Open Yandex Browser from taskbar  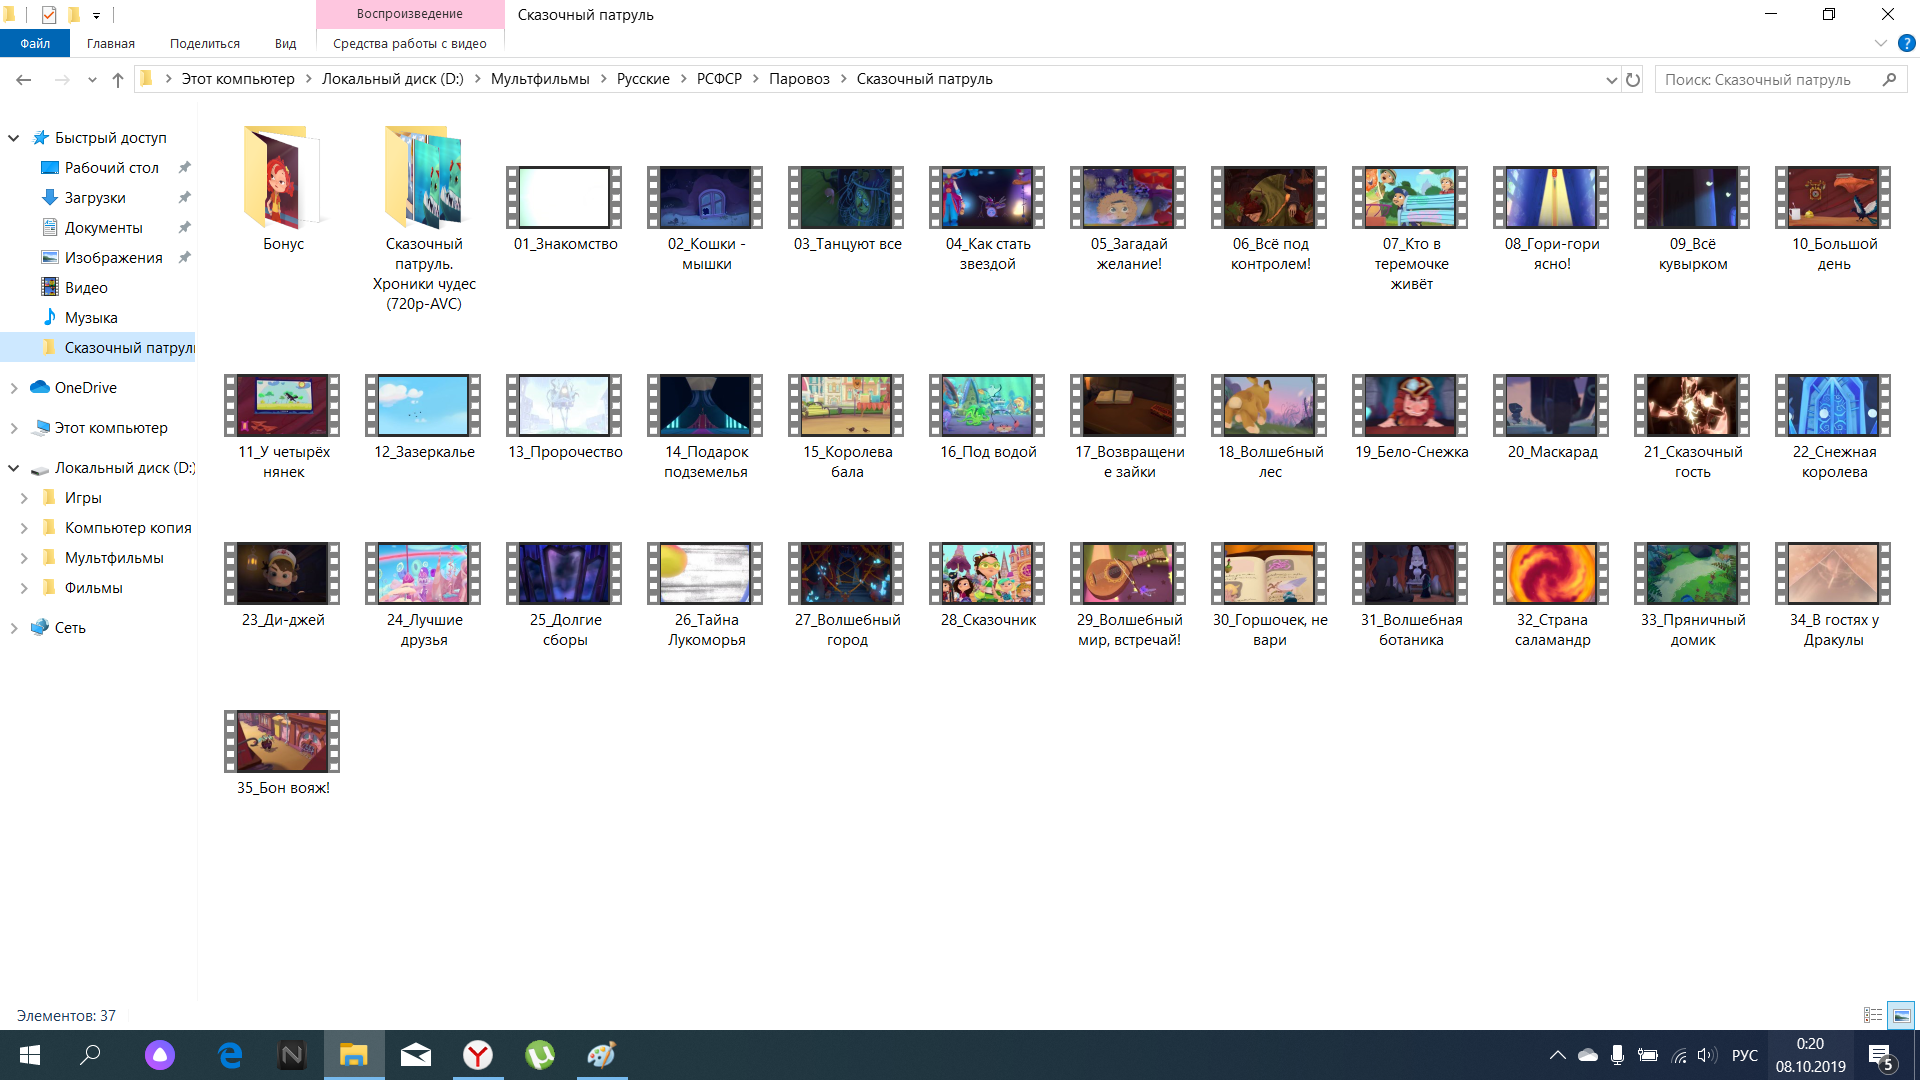478,1055
